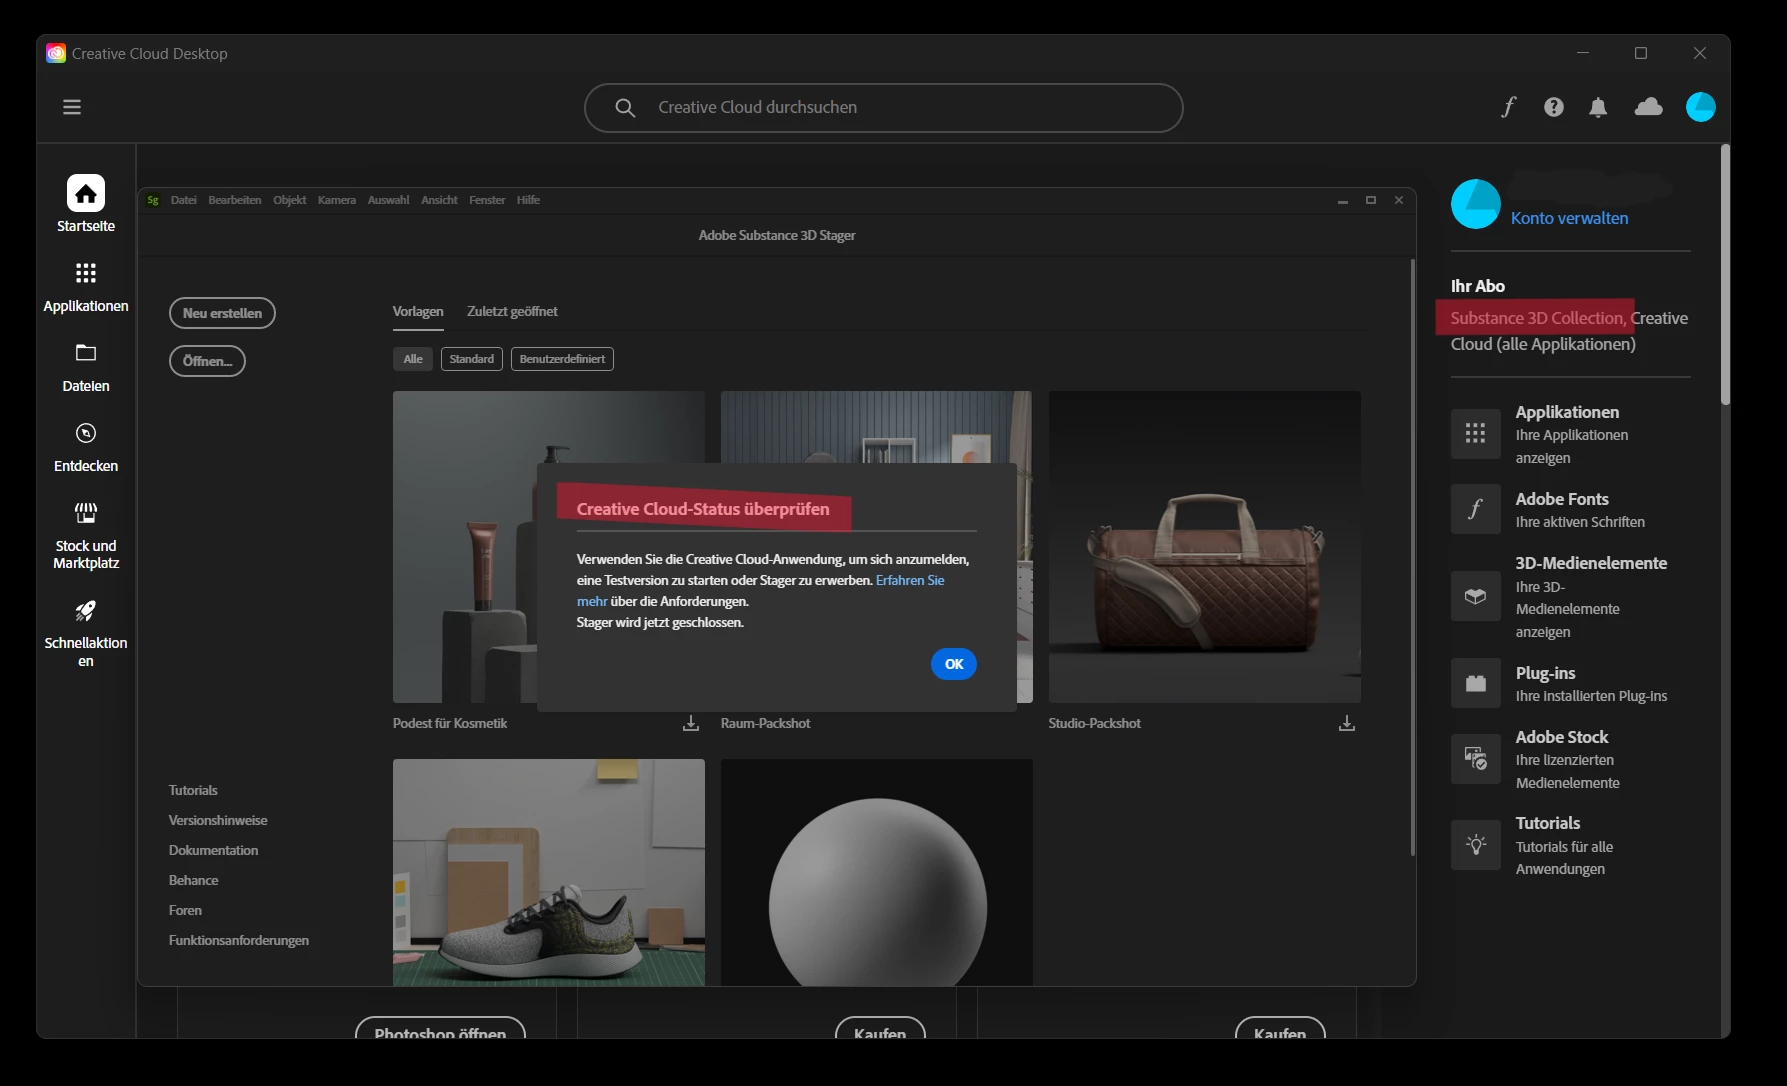Image resolution: width=1787 pixels, height=1086 pixels.
Task: Click the Adobe Fonts heading
Action: pyautogui.click(x=1562, y=498)
